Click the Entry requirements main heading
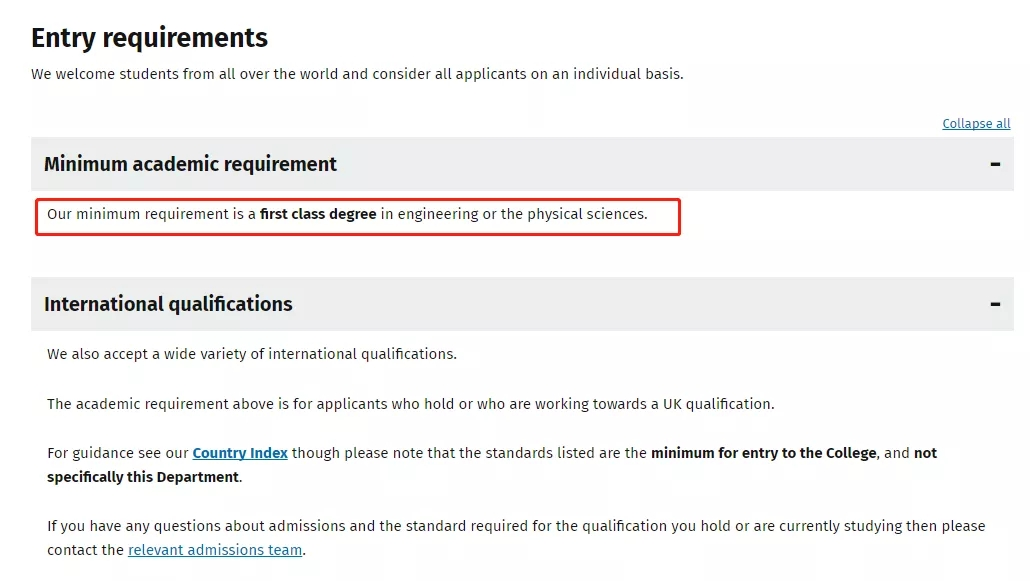 point(149,38)
